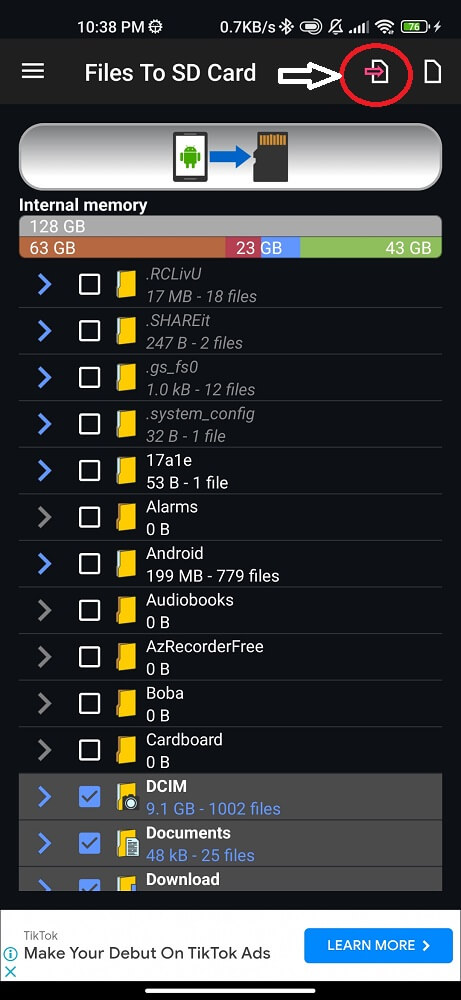Close the TikTok ad with X icon
461x1000 pixels.
10,972
